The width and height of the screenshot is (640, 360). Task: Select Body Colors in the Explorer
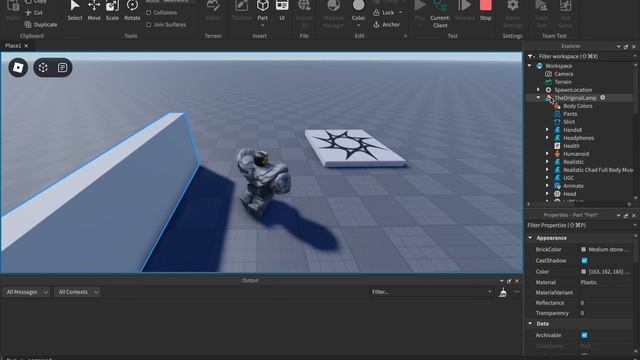point(578,106)
